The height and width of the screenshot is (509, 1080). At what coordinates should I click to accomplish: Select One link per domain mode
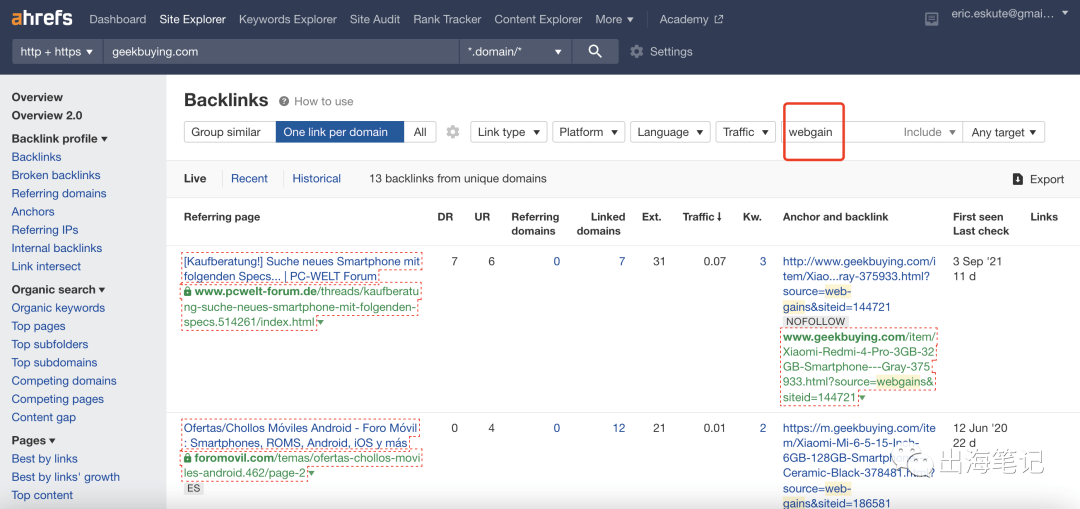tap(340, 132)
